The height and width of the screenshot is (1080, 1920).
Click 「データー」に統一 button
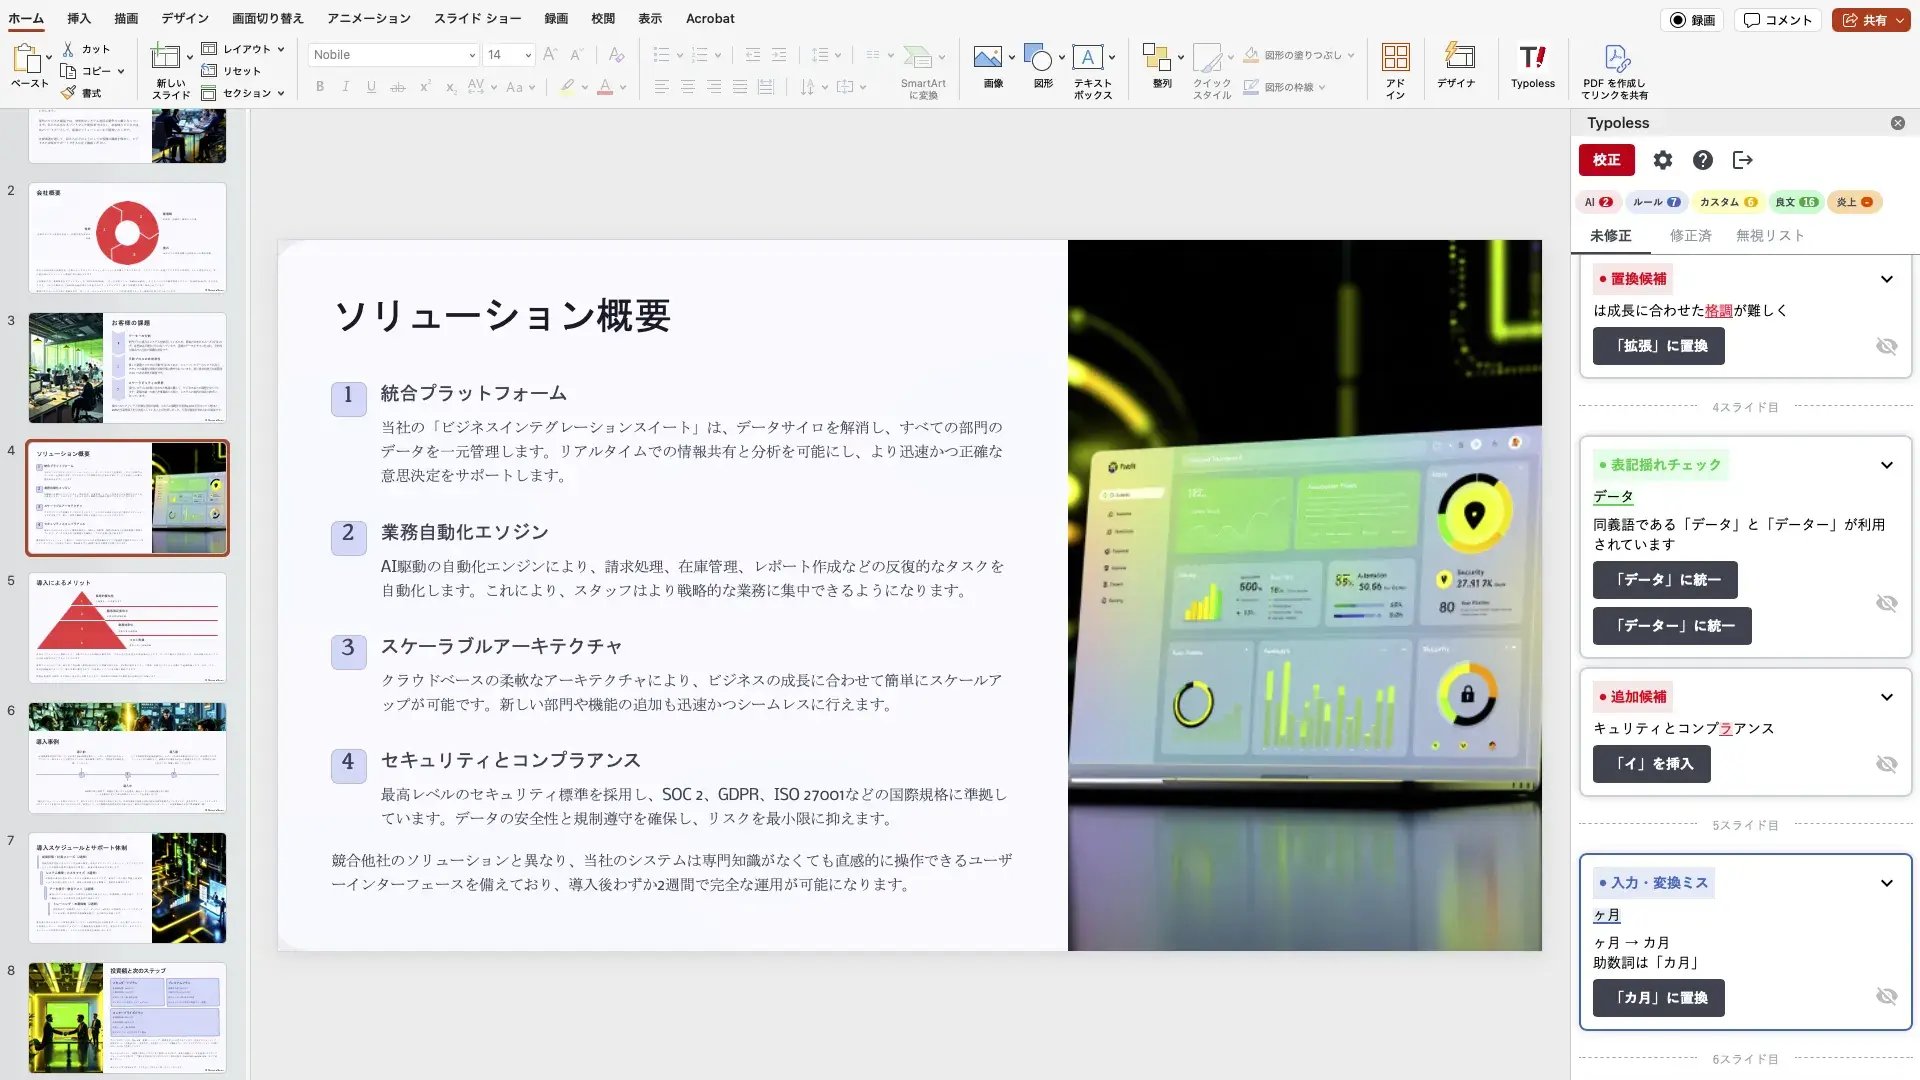pyautogui.click(x=1672, y=626)
